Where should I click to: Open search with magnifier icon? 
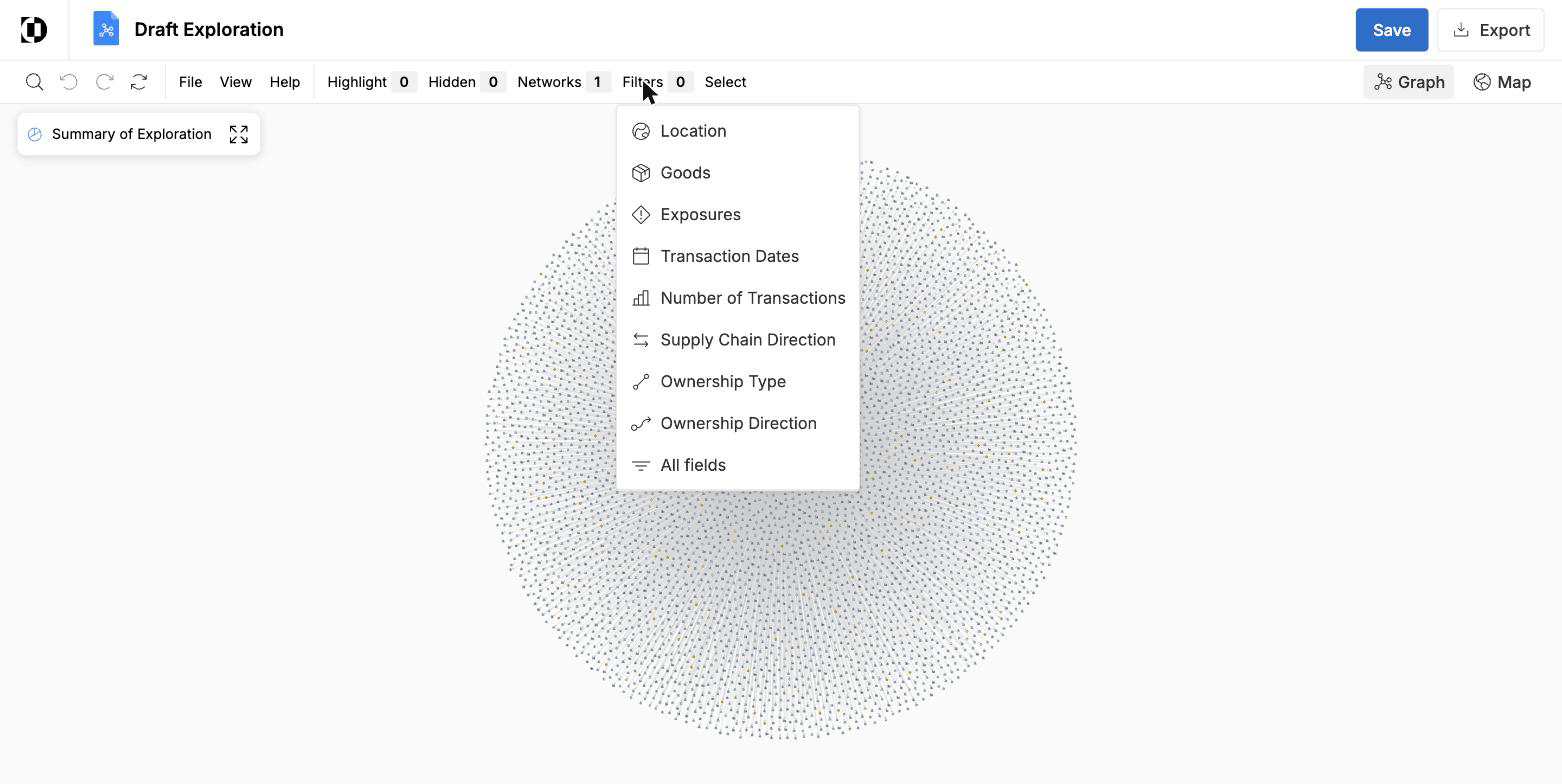[34, 82]
